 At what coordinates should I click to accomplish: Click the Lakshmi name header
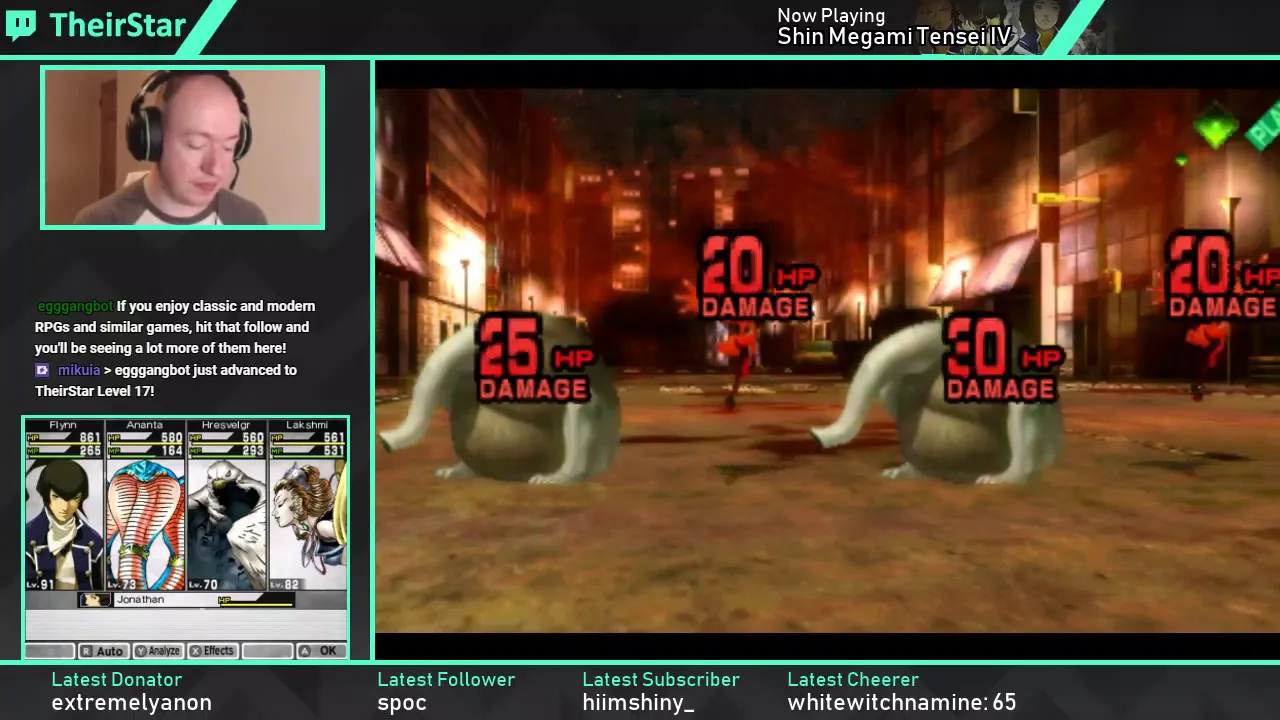pos(307,425)
